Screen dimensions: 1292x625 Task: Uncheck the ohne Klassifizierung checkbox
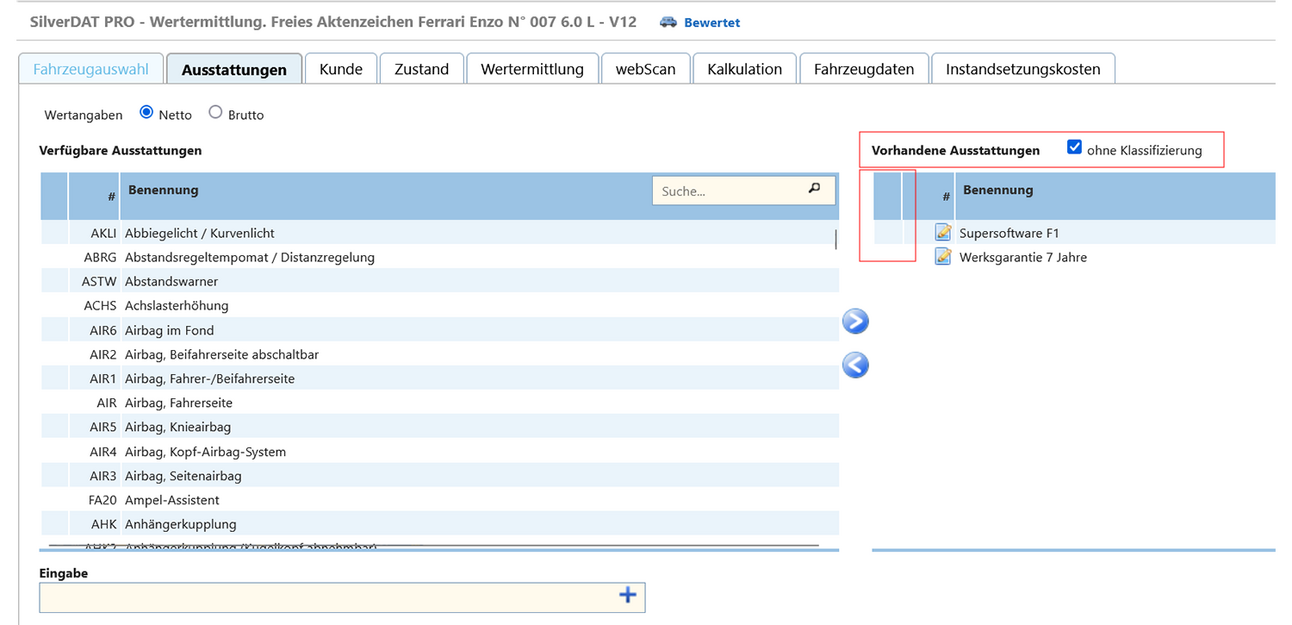click(x=1074, y=148)
